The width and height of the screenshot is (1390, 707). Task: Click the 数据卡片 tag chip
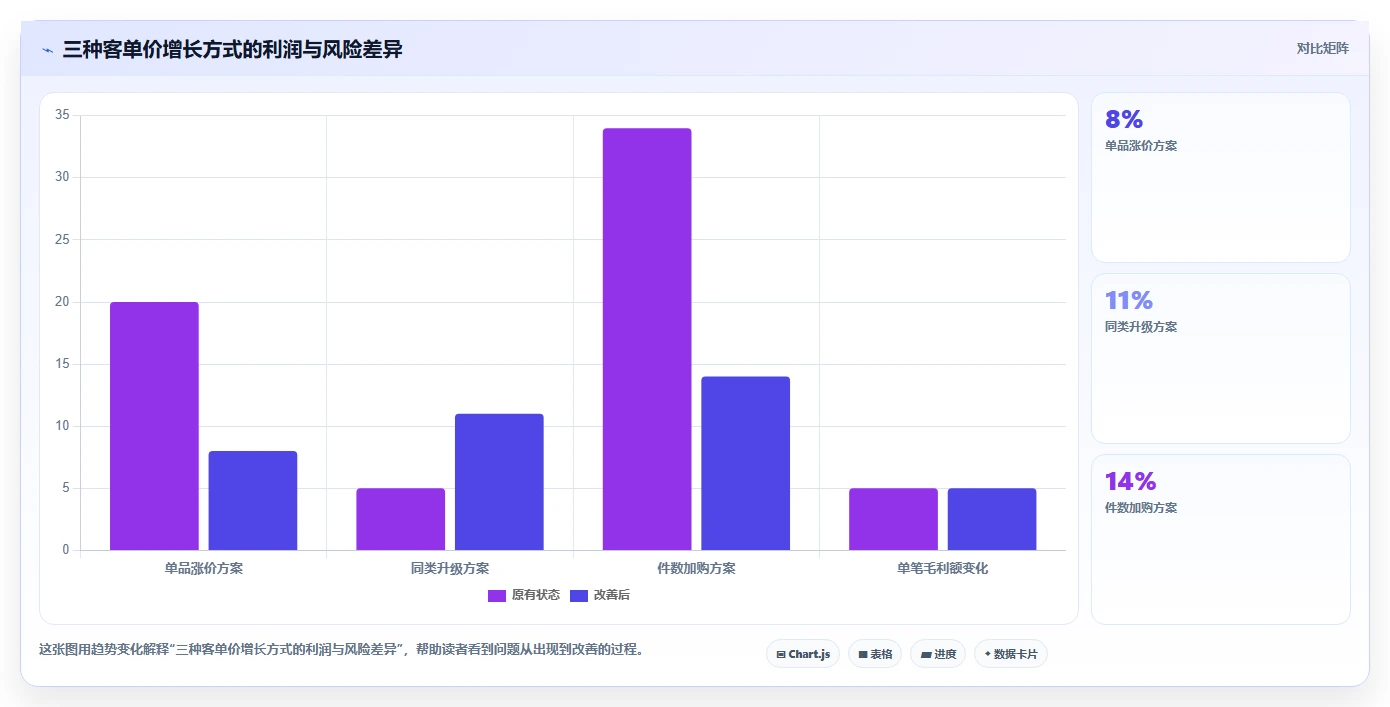(1011, 654)
